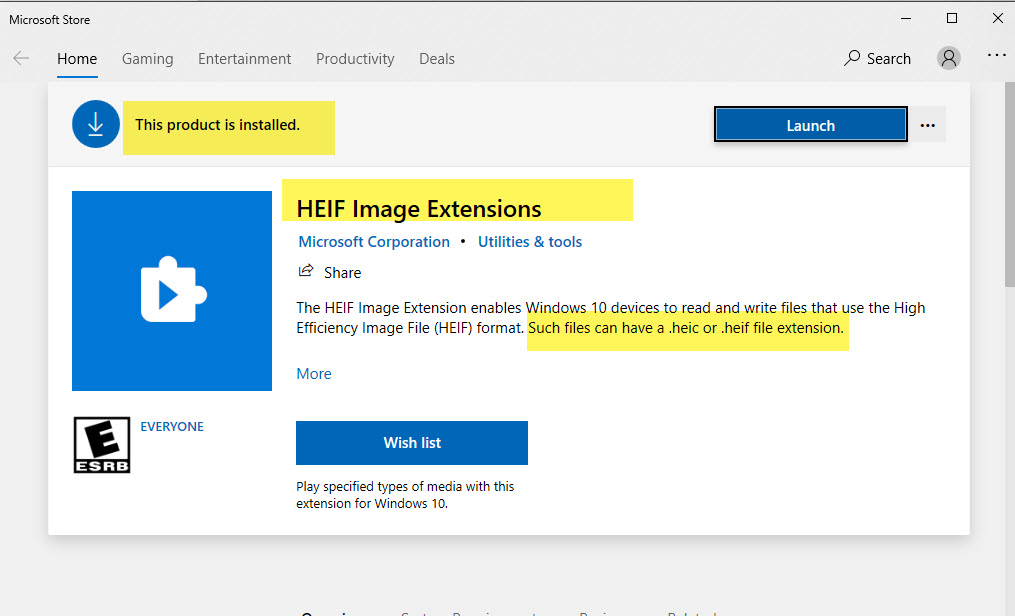Click the back arrow in navigation bar

[21, 59]
